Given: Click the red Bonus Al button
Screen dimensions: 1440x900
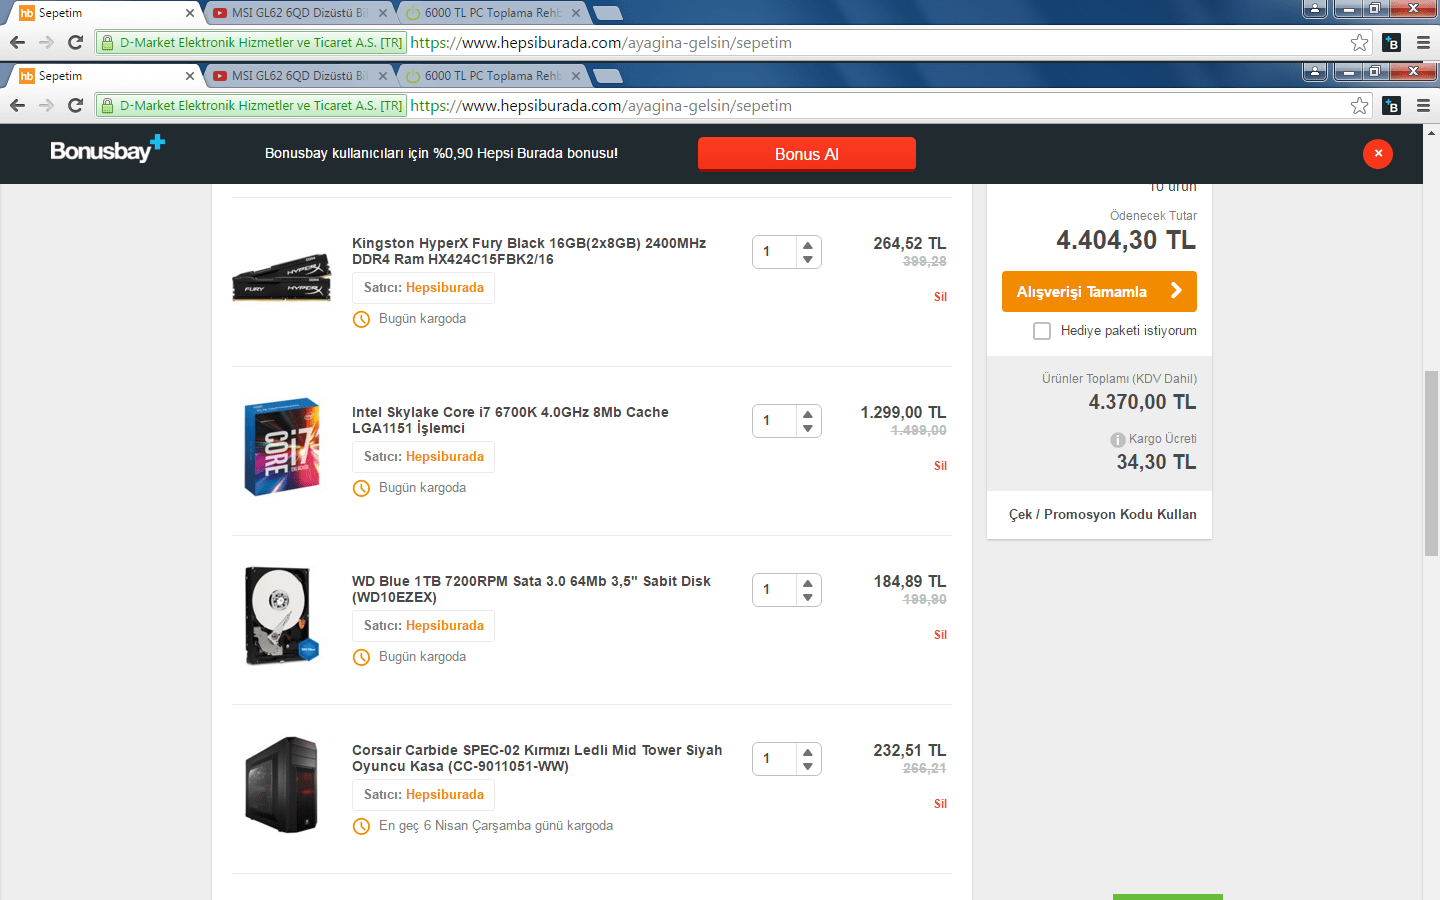Looking at the screenshot, I should [x=807, y=154].
